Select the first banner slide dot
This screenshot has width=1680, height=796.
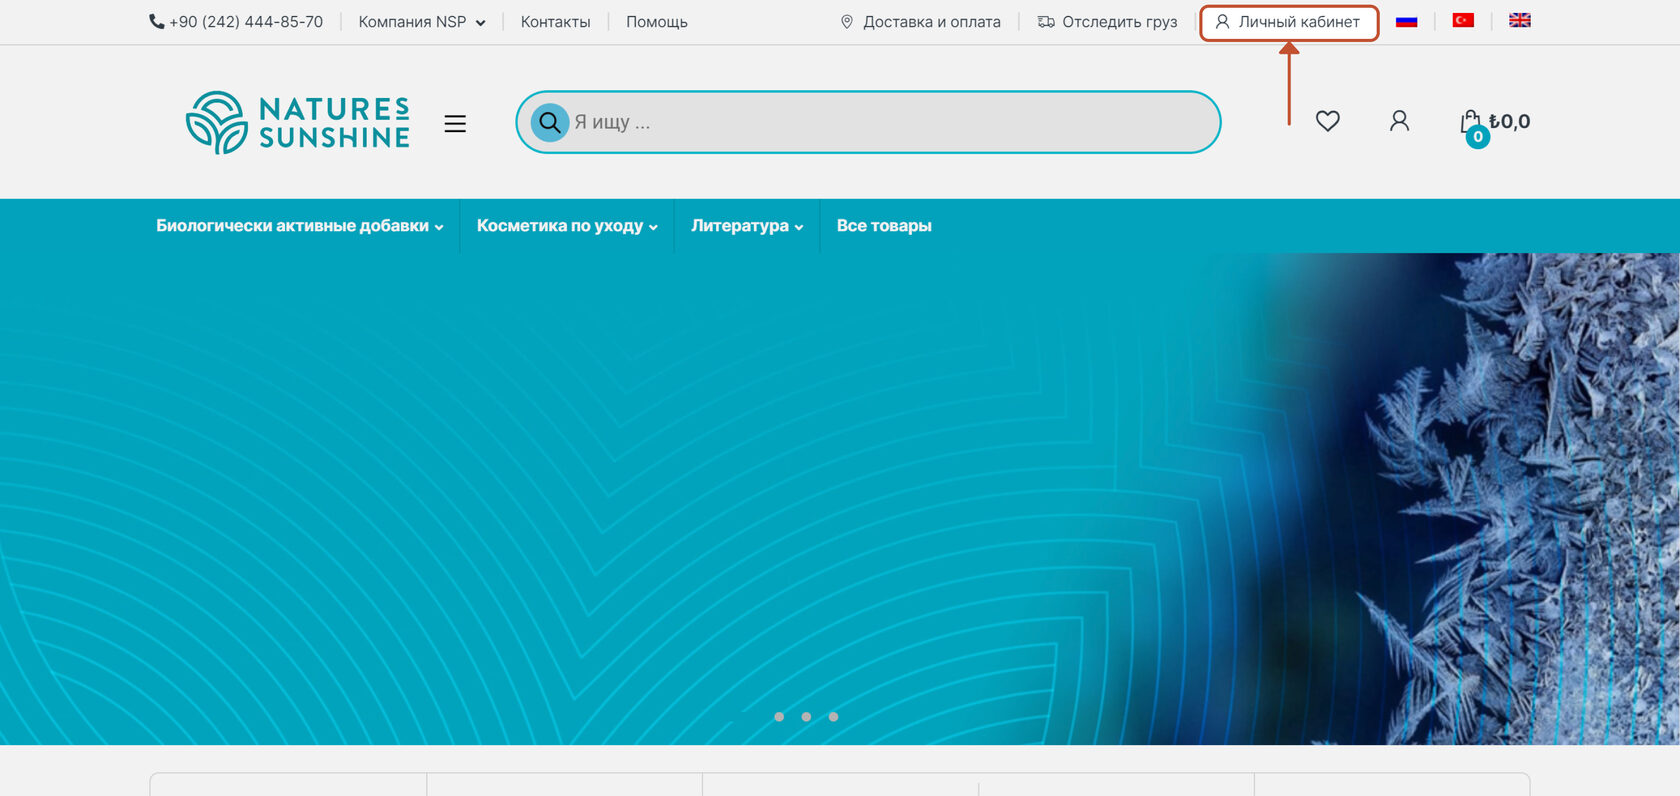tap(779, 717)
